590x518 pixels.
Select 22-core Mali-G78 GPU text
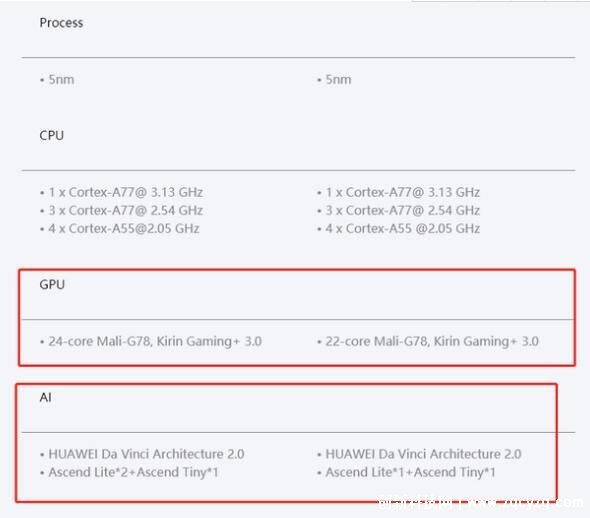click(432, 342)
